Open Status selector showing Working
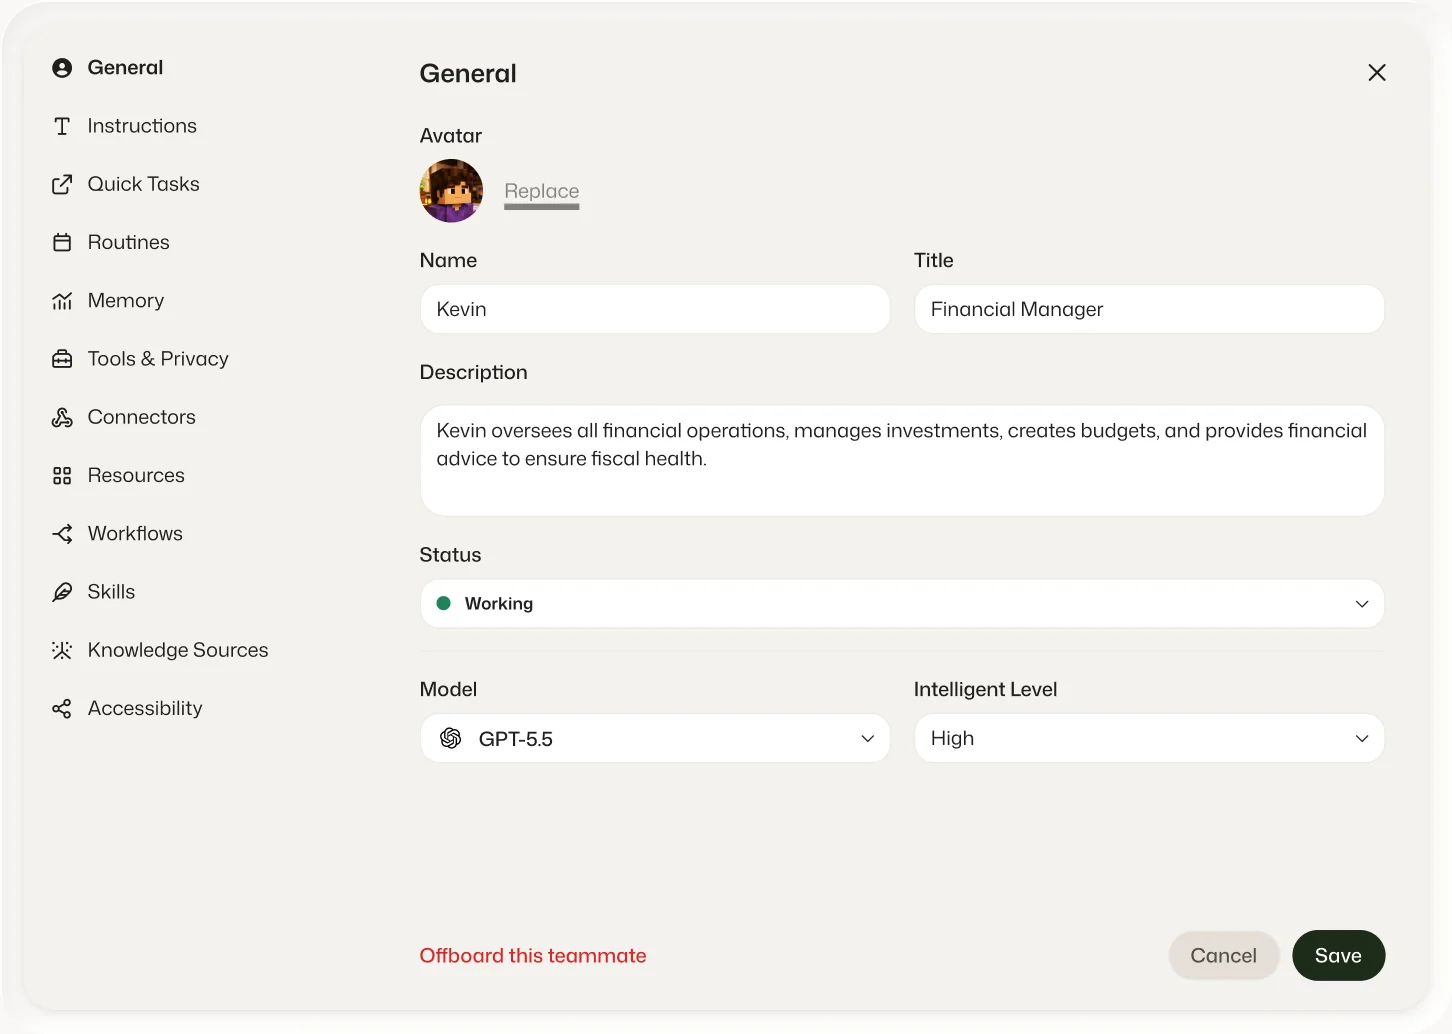 point(902,604)
